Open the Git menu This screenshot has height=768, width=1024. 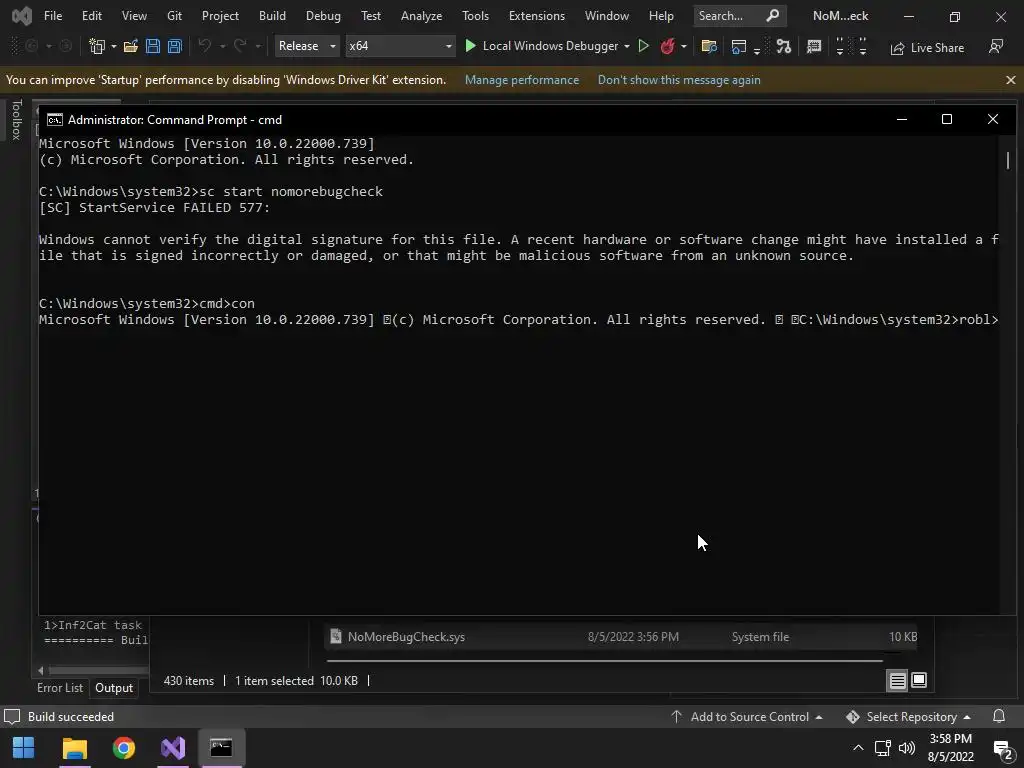pyautogui.click(x=174, y=16)
